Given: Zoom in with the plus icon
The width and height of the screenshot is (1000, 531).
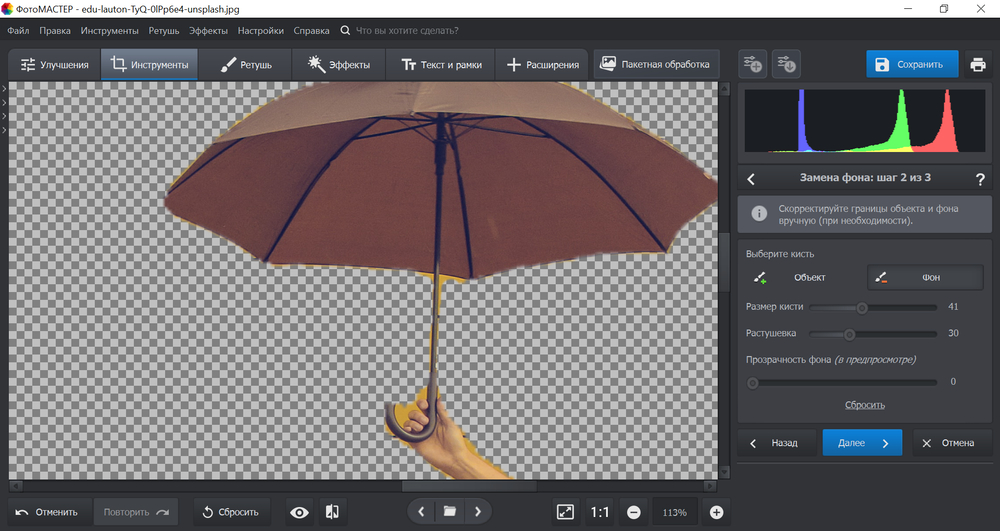Looking at the screenshot, I should click(x=716, y=512).
